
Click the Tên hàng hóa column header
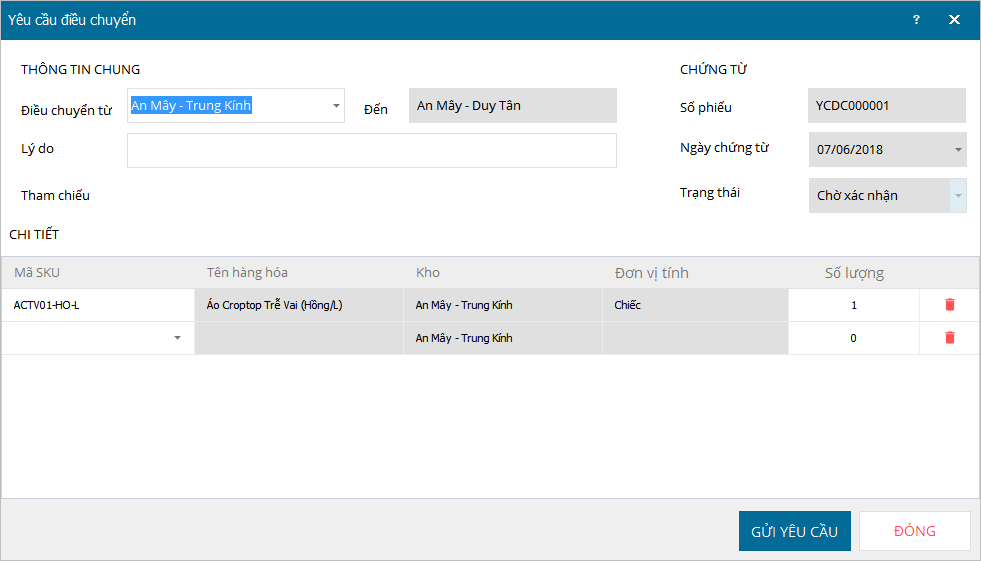click(x=247, y=273)
